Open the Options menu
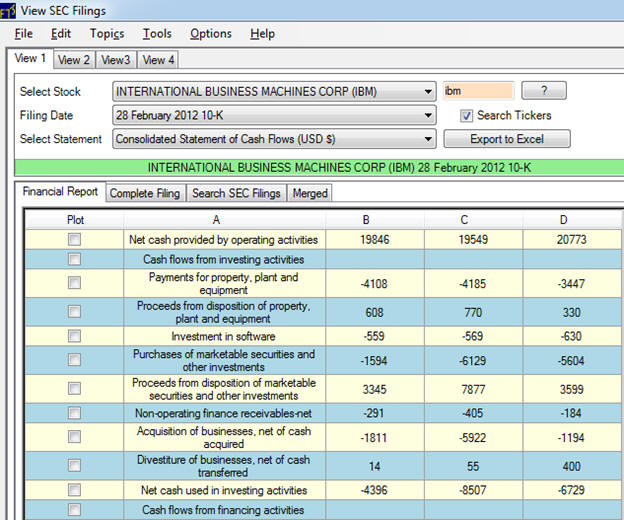 click(211, 34)
